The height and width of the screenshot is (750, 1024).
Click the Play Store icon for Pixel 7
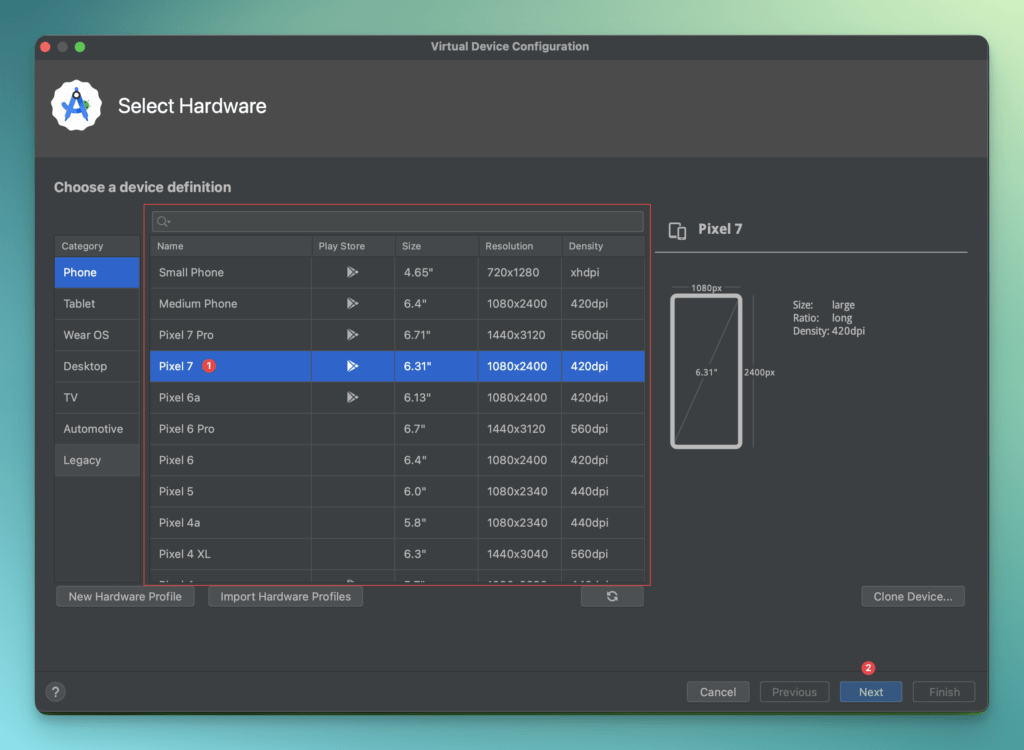coord(352,367)
